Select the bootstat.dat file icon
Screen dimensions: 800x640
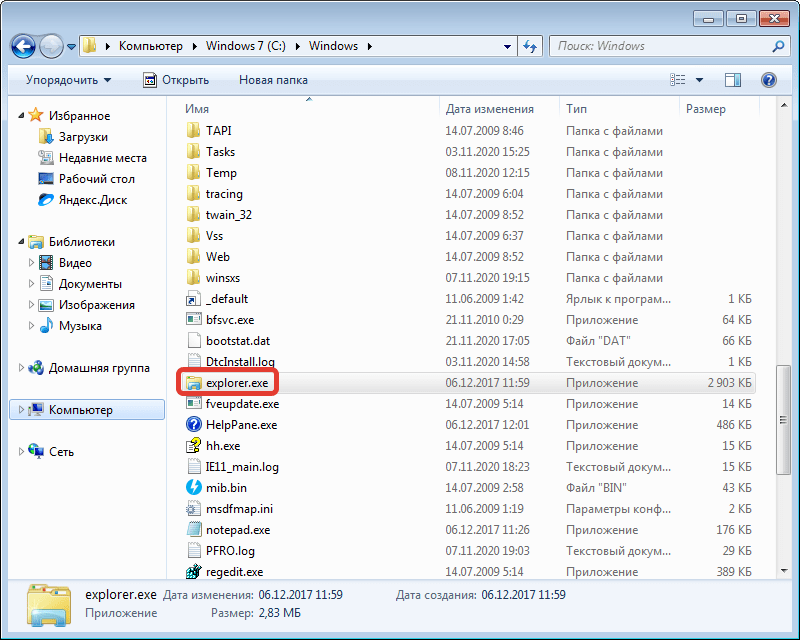(x=193, y=340)
